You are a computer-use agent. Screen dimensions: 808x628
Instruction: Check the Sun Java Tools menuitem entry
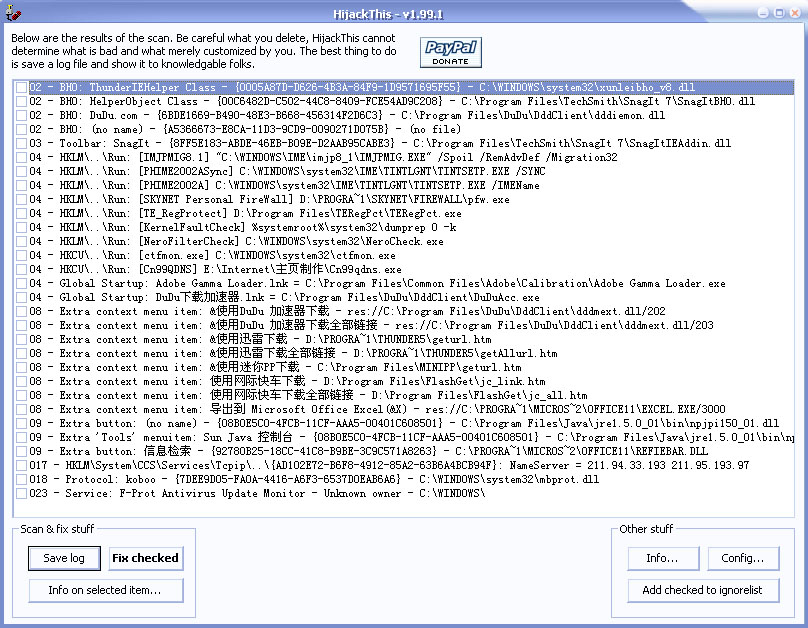click(x=21, y=437)
